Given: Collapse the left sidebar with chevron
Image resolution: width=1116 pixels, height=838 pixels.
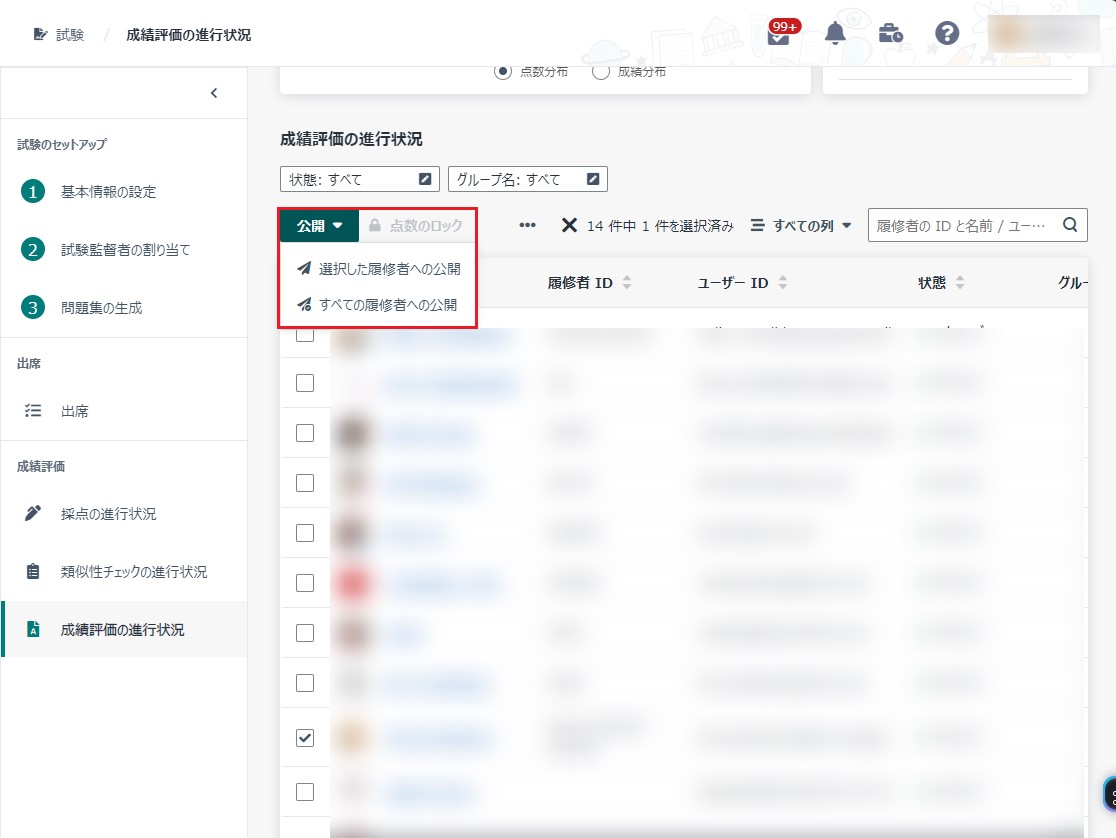Looking at the screenshot, I should 214,93.
